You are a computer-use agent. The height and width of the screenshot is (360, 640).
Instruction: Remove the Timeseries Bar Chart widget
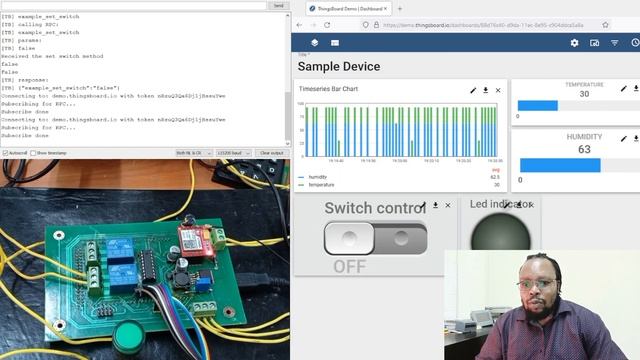pos(498,90)
